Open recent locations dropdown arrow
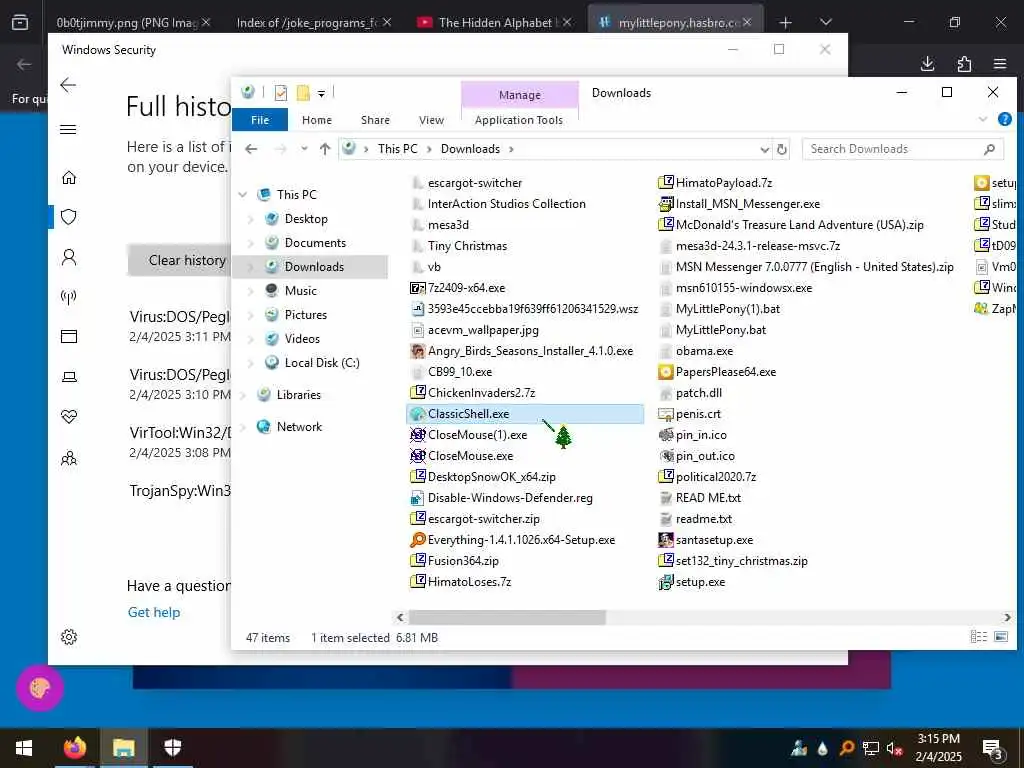1024x768 pixels. pos(304,149)
